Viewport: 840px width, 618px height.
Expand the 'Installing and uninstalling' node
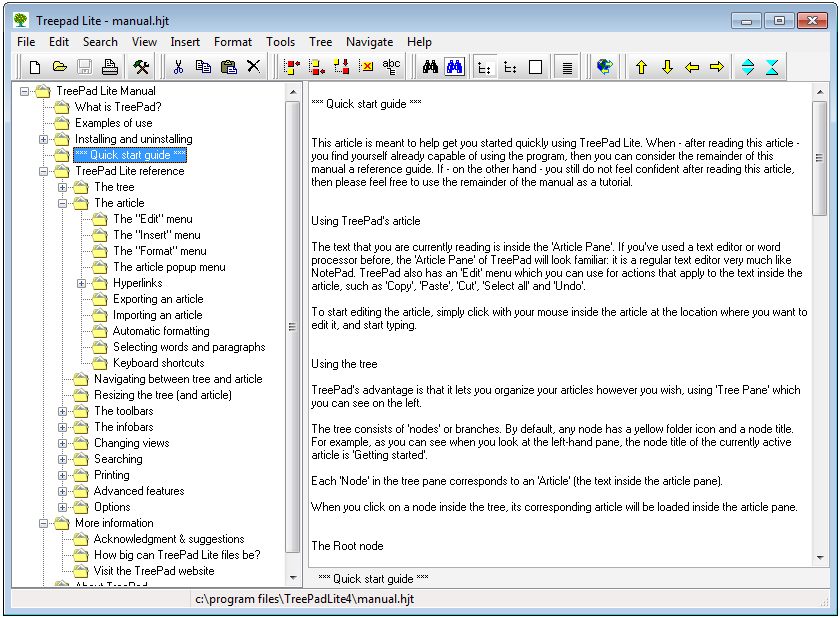pos(44,139)
